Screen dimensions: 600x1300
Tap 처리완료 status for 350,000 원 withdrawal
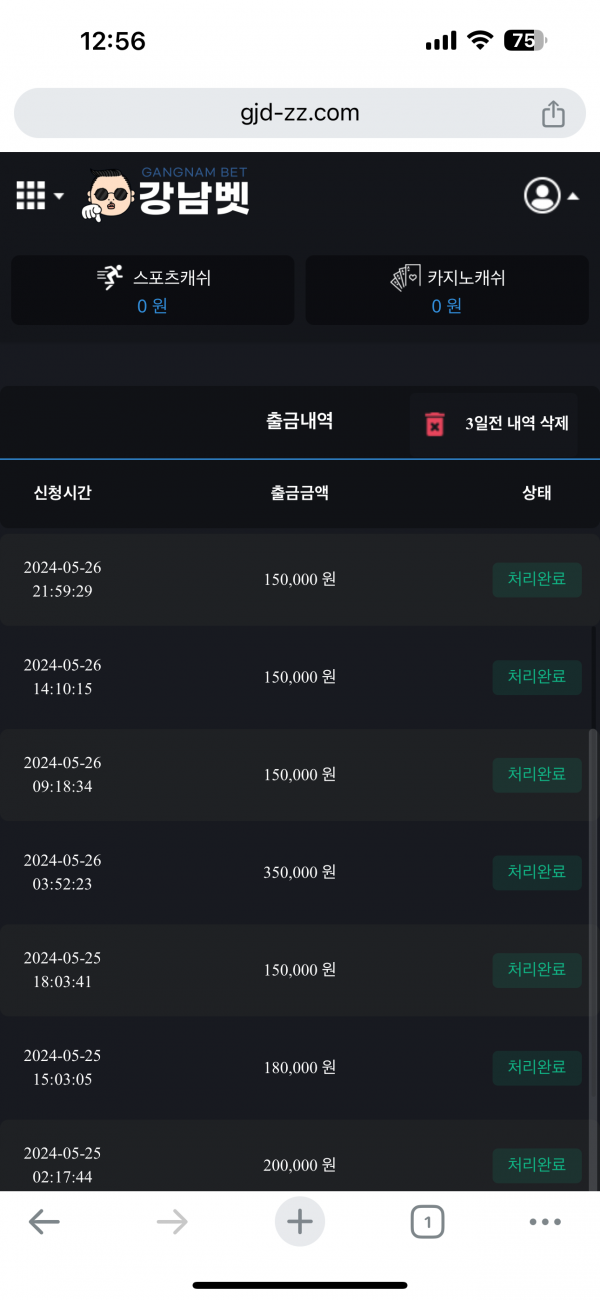[x=537, y=872]
